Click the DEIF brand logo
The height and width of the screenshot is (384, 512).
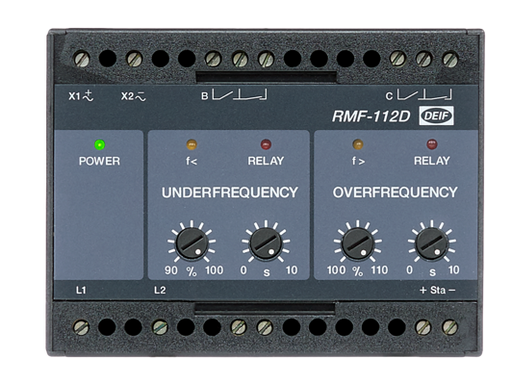[436, 116]
